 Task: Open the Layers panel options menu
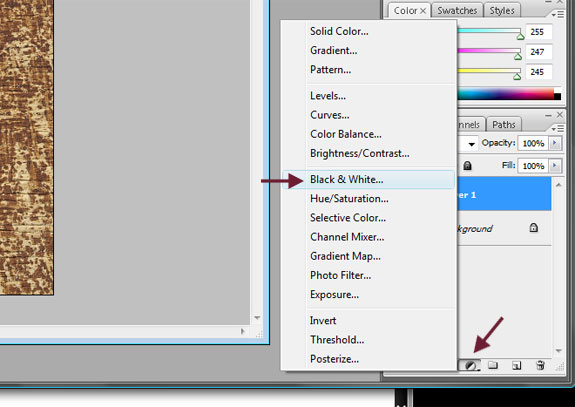tap(558, 128)
